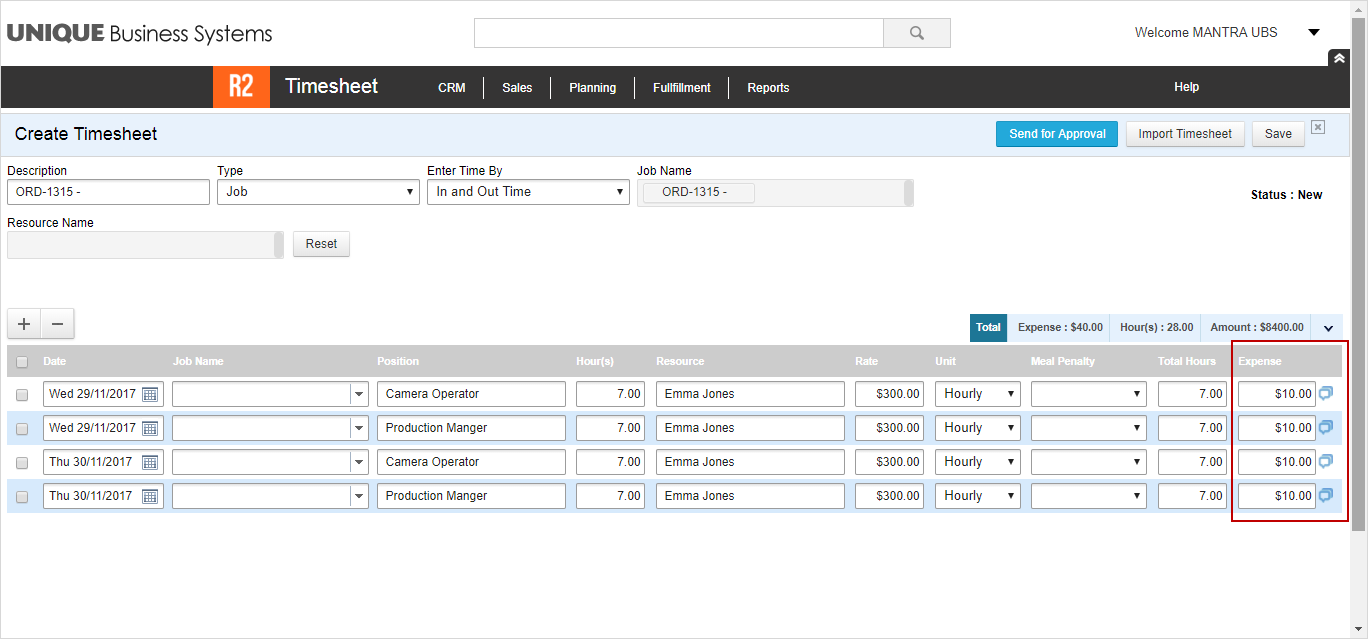Click the plus icon to add row

(x=24, y=324)
